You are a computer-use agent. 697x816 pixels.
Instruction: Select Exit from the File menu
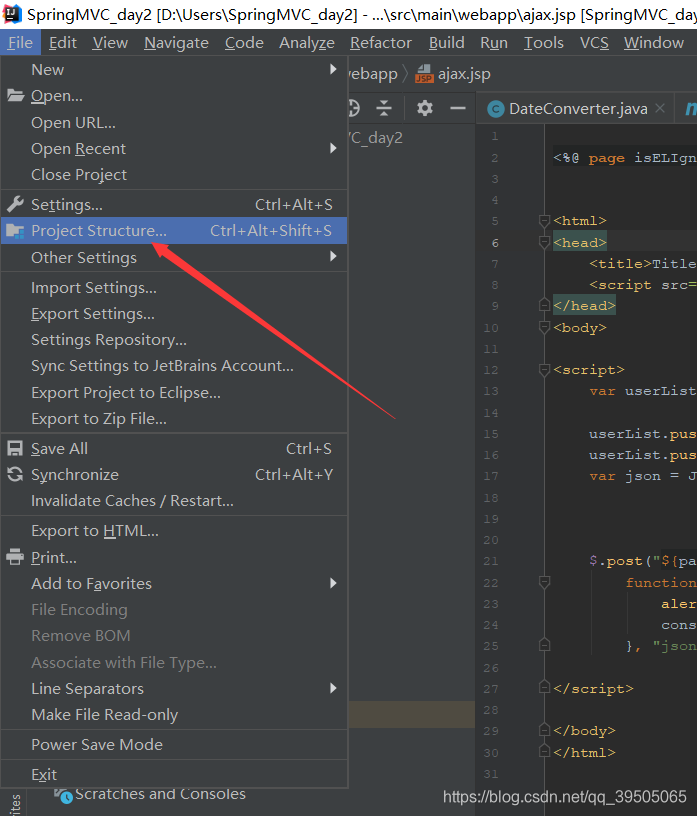(174, 774)
